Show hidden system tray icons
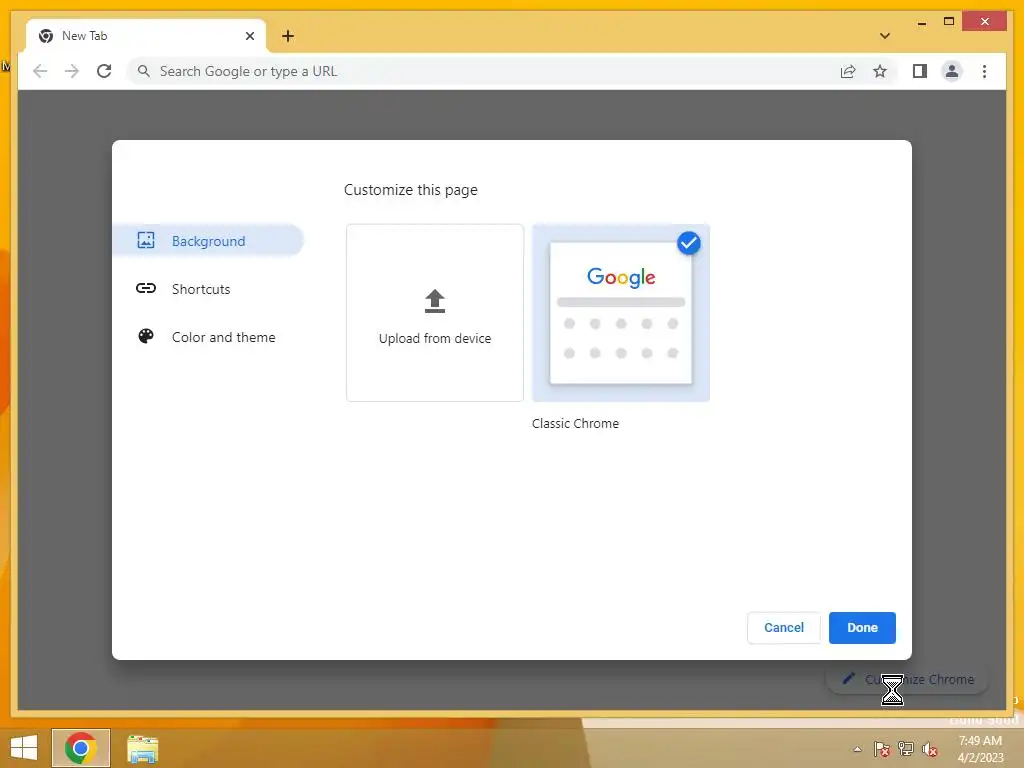Image resolution: width=1024 pixels, height=768 pixels. [857, 749]
